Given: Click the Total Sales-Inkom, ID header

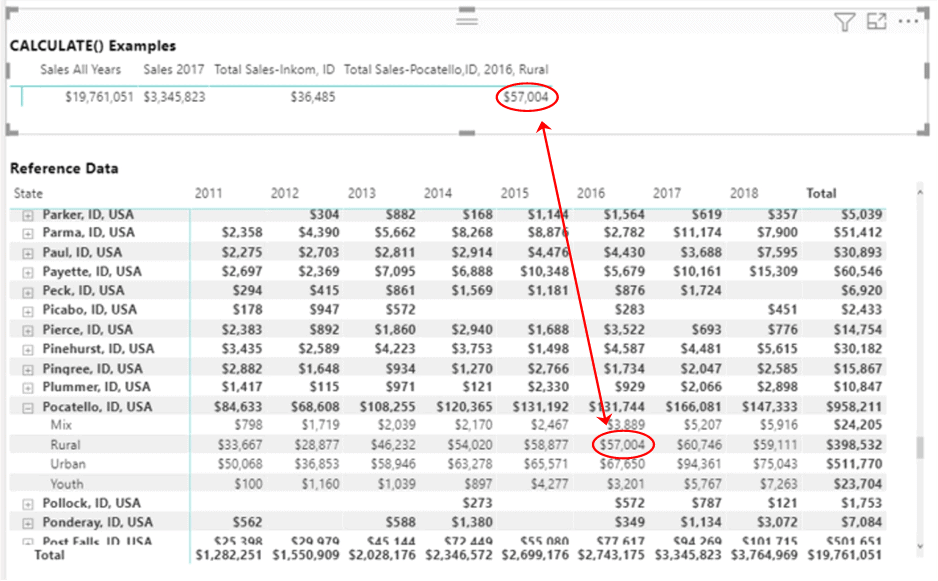Looking at the screenshot, I should coord(274,69).
